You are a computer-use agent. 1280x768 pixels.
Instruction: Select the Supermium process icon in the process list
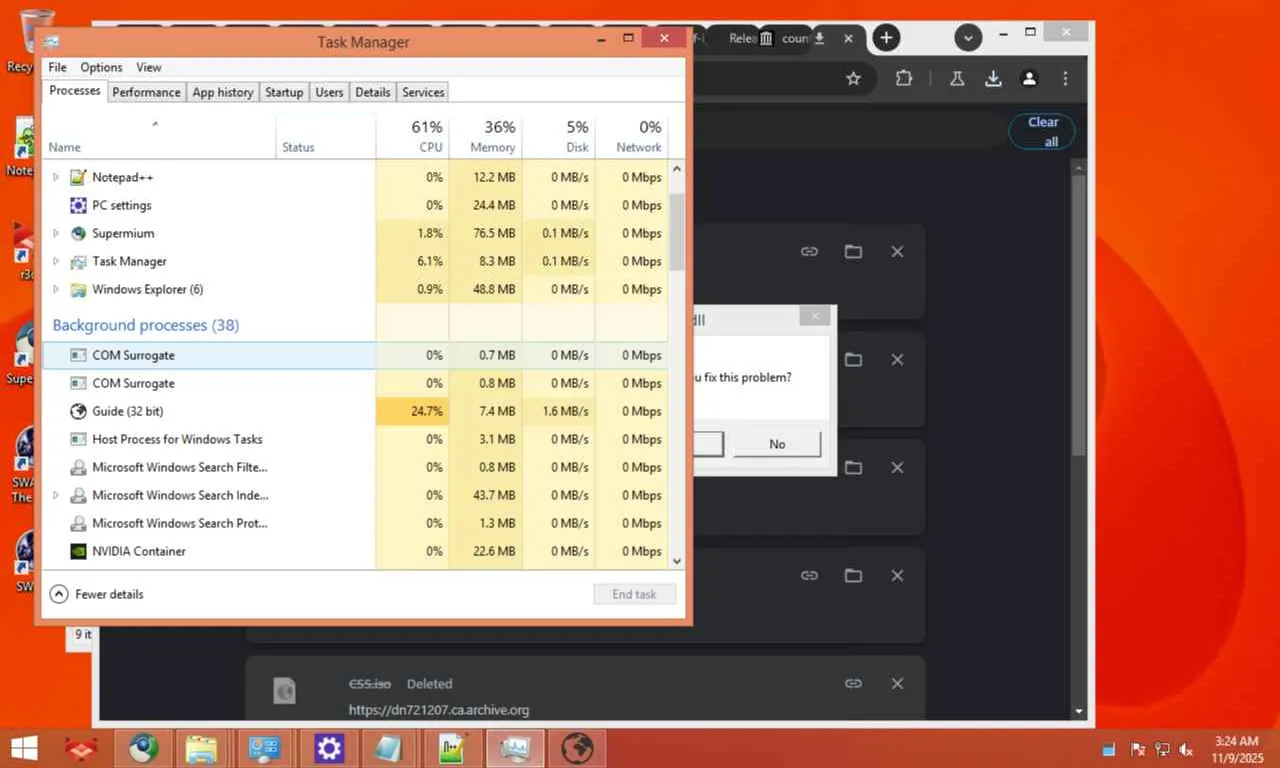pos(78,233)
